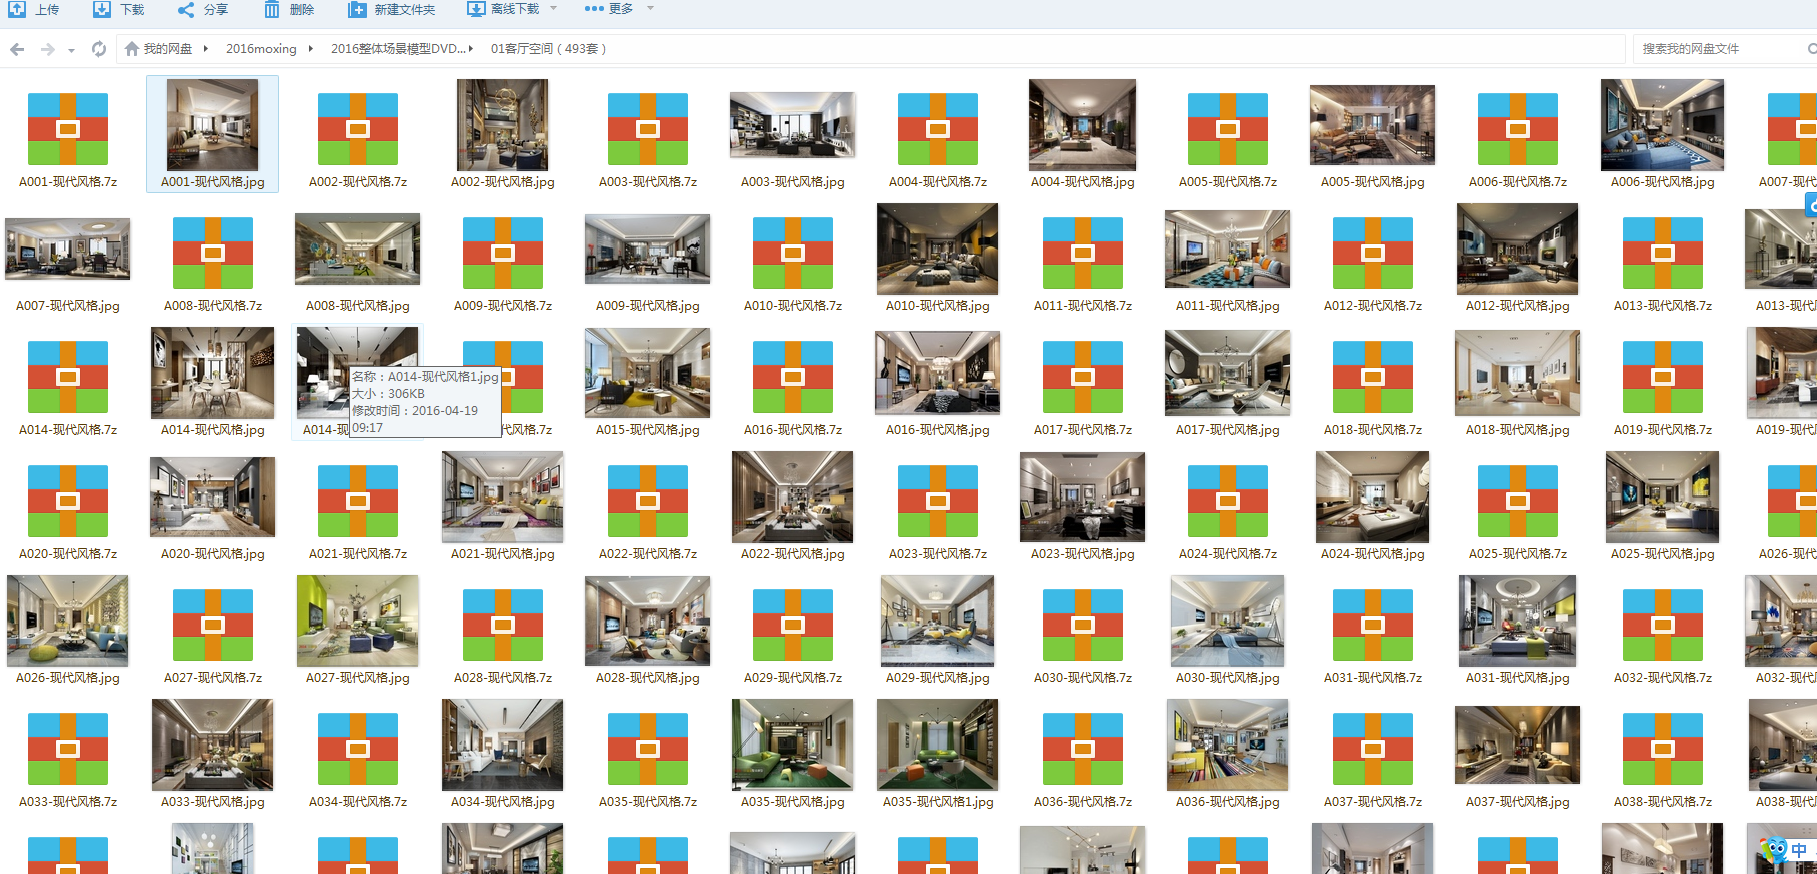Select the A027-现代风格.jpg thumbnail
Screen dimensions: 1817x874
click(x=358, y=621)
